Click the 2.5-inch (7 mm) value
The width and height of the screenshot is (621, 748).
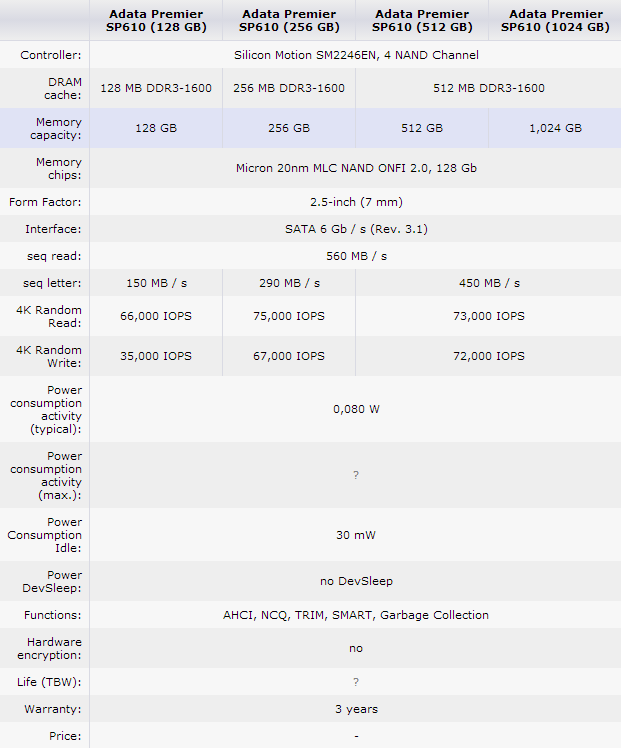click(356, 202)
